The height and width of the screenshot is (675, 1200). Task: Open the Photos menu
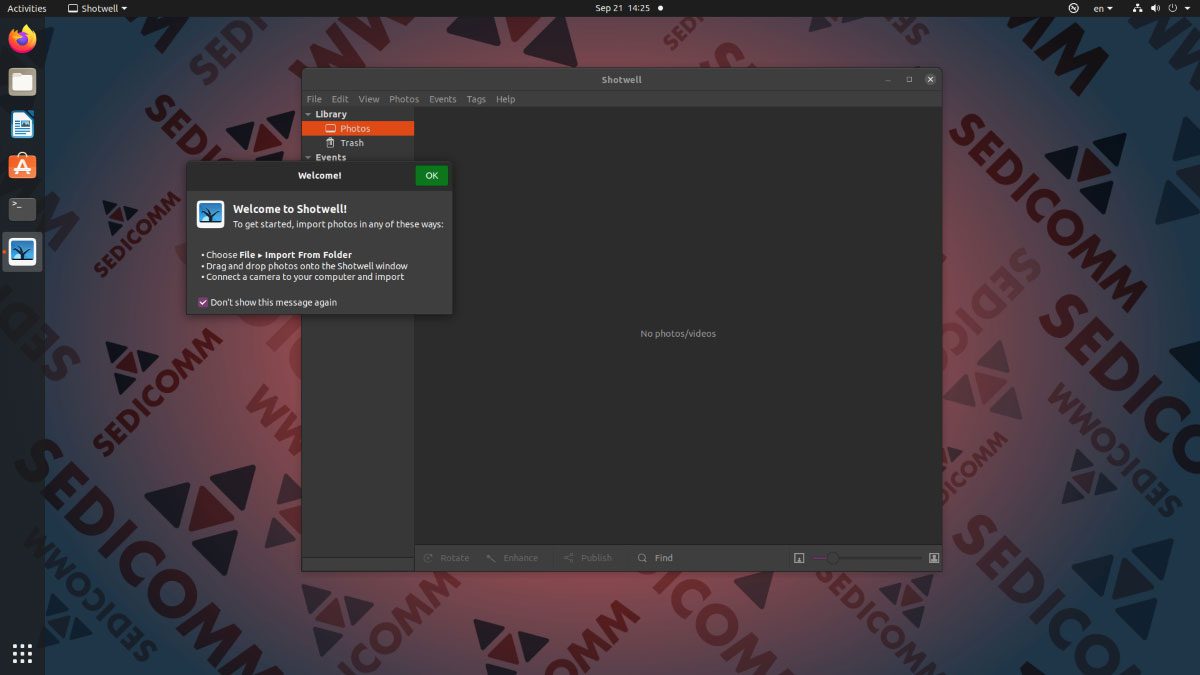point(404,99)
